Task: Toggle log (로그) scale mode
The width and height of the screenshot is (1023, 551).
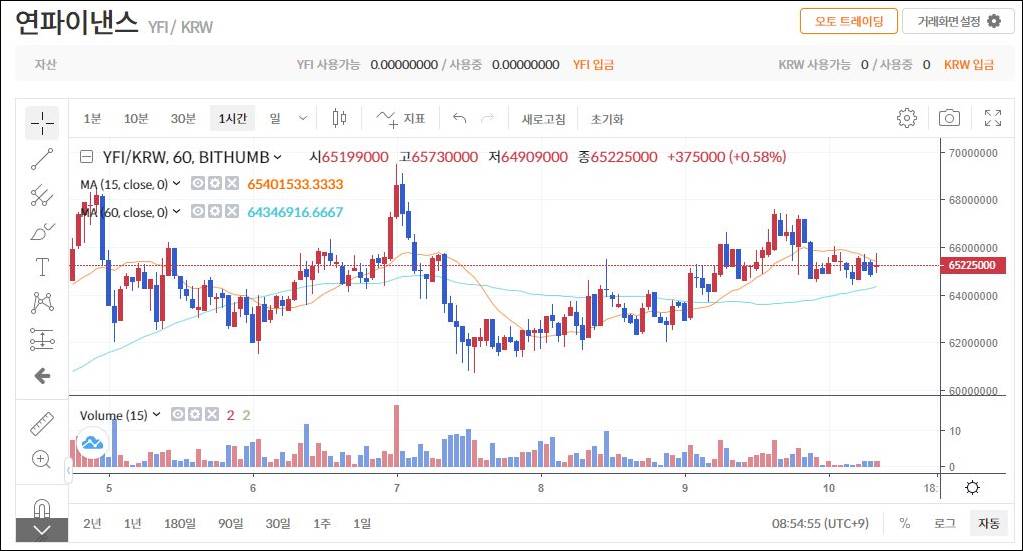Action: click(x=944, y=523)
